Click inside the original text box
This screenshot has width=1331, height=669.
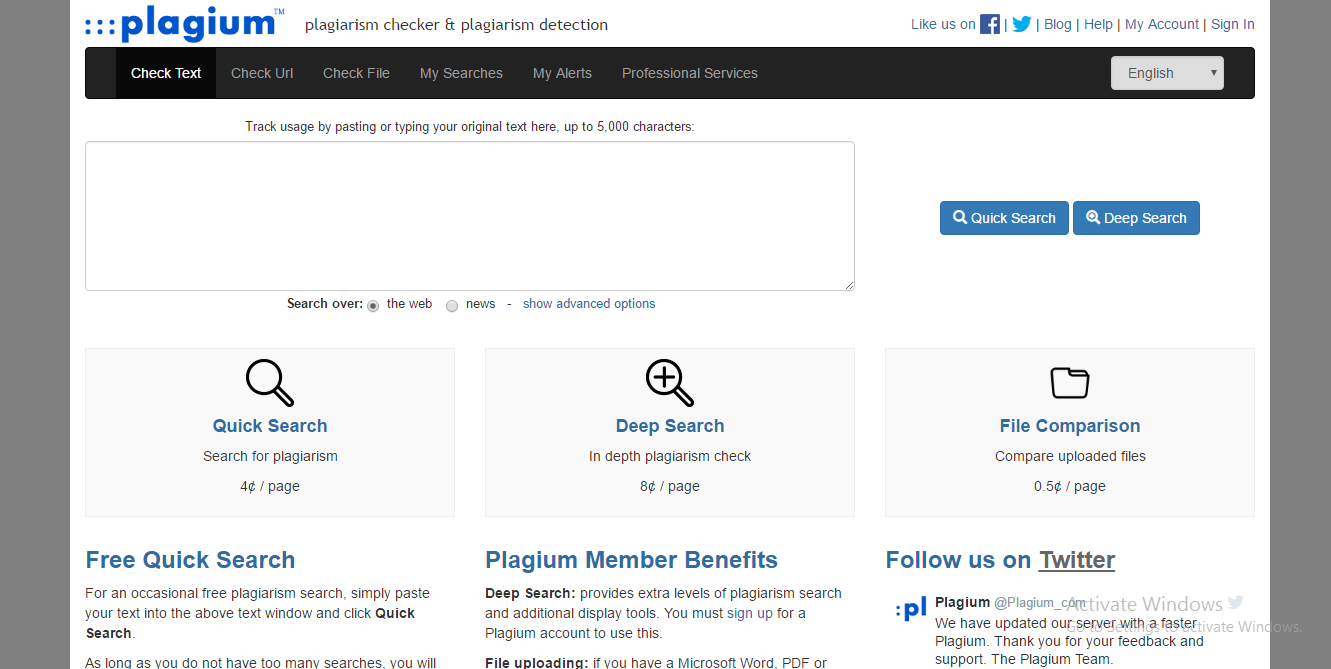tap(469, 216)
